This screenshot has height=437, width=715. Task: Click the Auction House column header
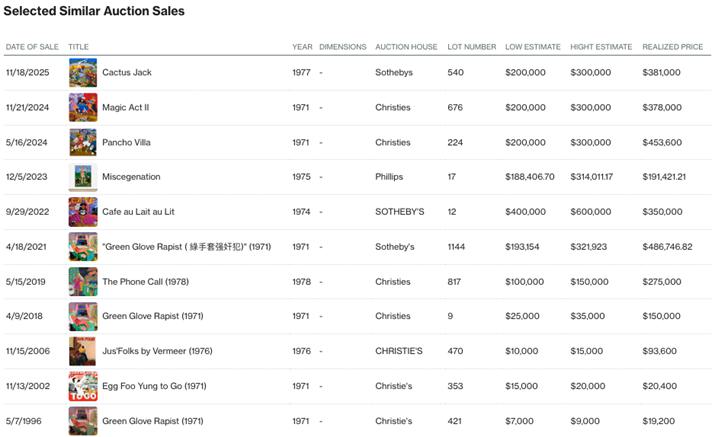406,47
